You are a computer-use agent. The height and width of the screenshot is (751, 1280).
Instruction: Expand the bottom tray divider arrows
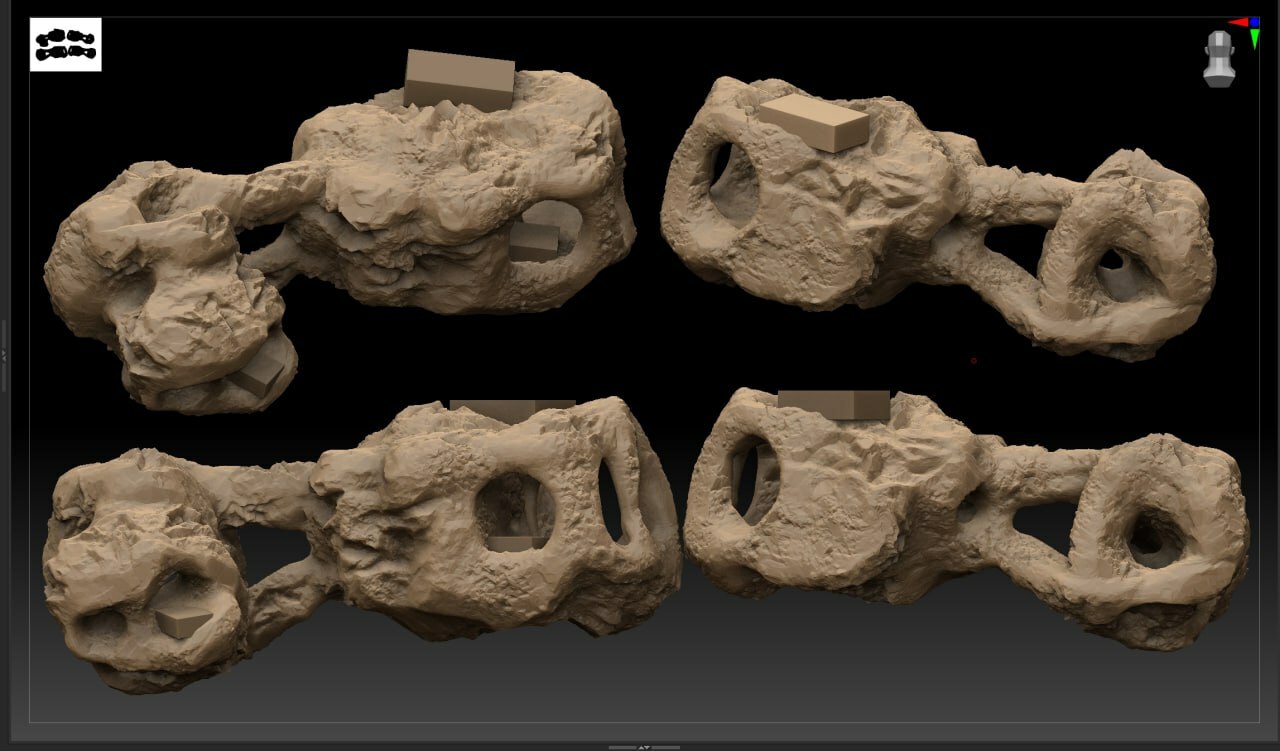(x=644, y=746)
